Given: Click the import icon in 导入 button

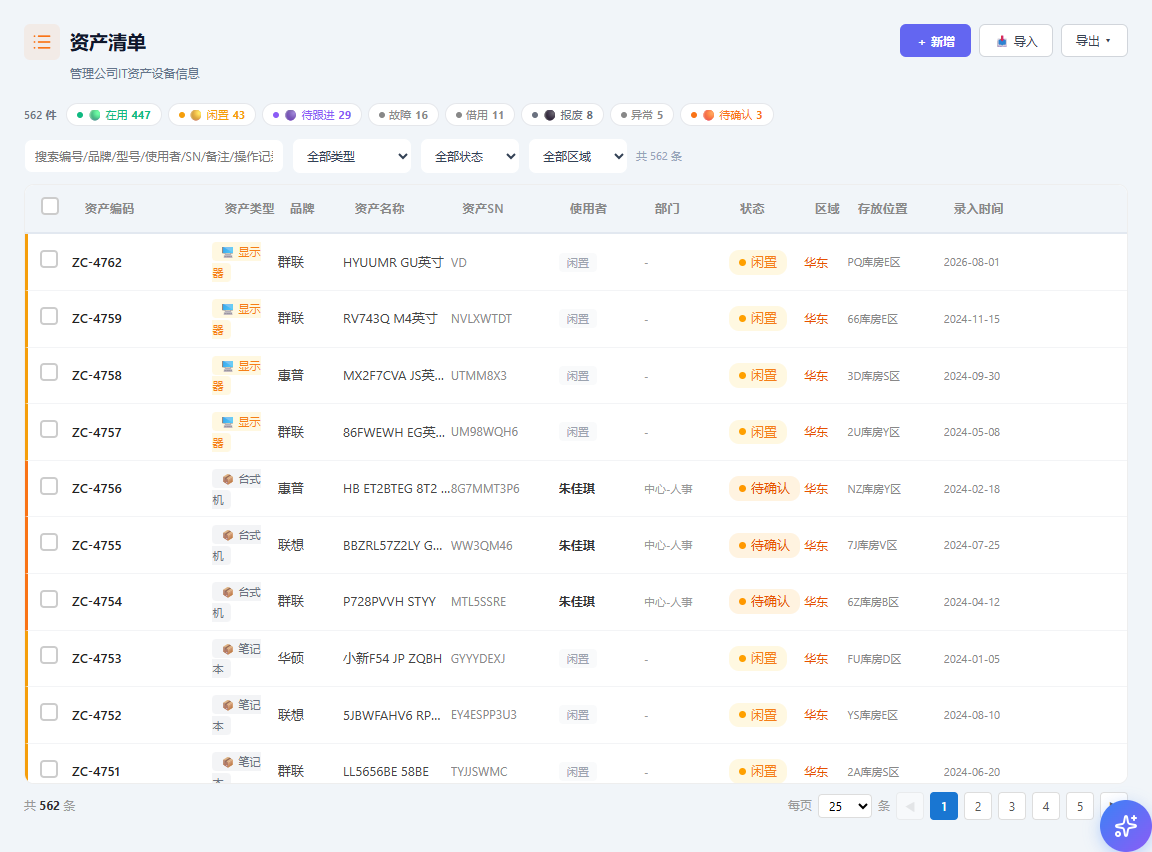Looking at the screenshot, I should tap(1001, 41).
